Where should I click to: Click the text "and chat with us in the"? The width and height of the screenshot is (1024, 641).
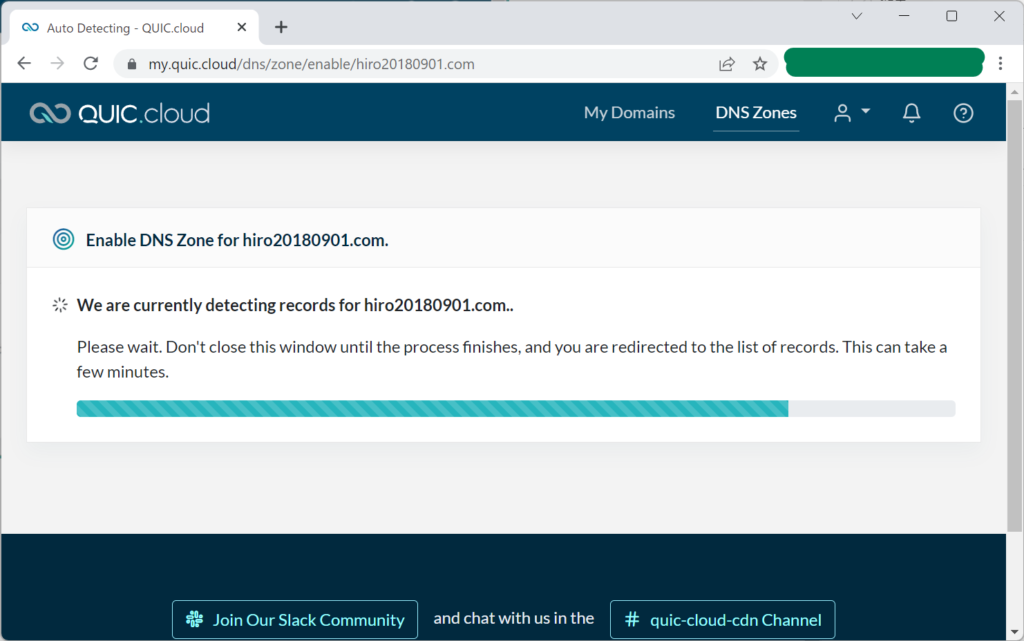(513, 618)
